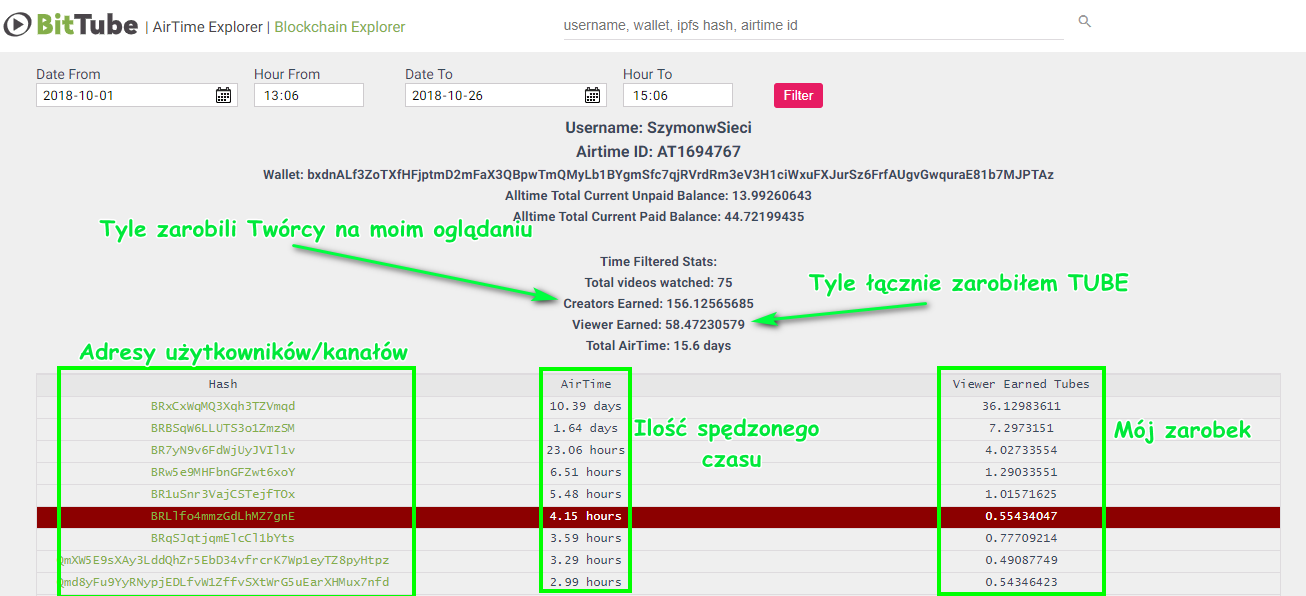Viewport: 1306px width, 596px height.
Task: Open hash BR7yN9v6FdWjUyJVIl1v
Action: [x=223, y=450]
